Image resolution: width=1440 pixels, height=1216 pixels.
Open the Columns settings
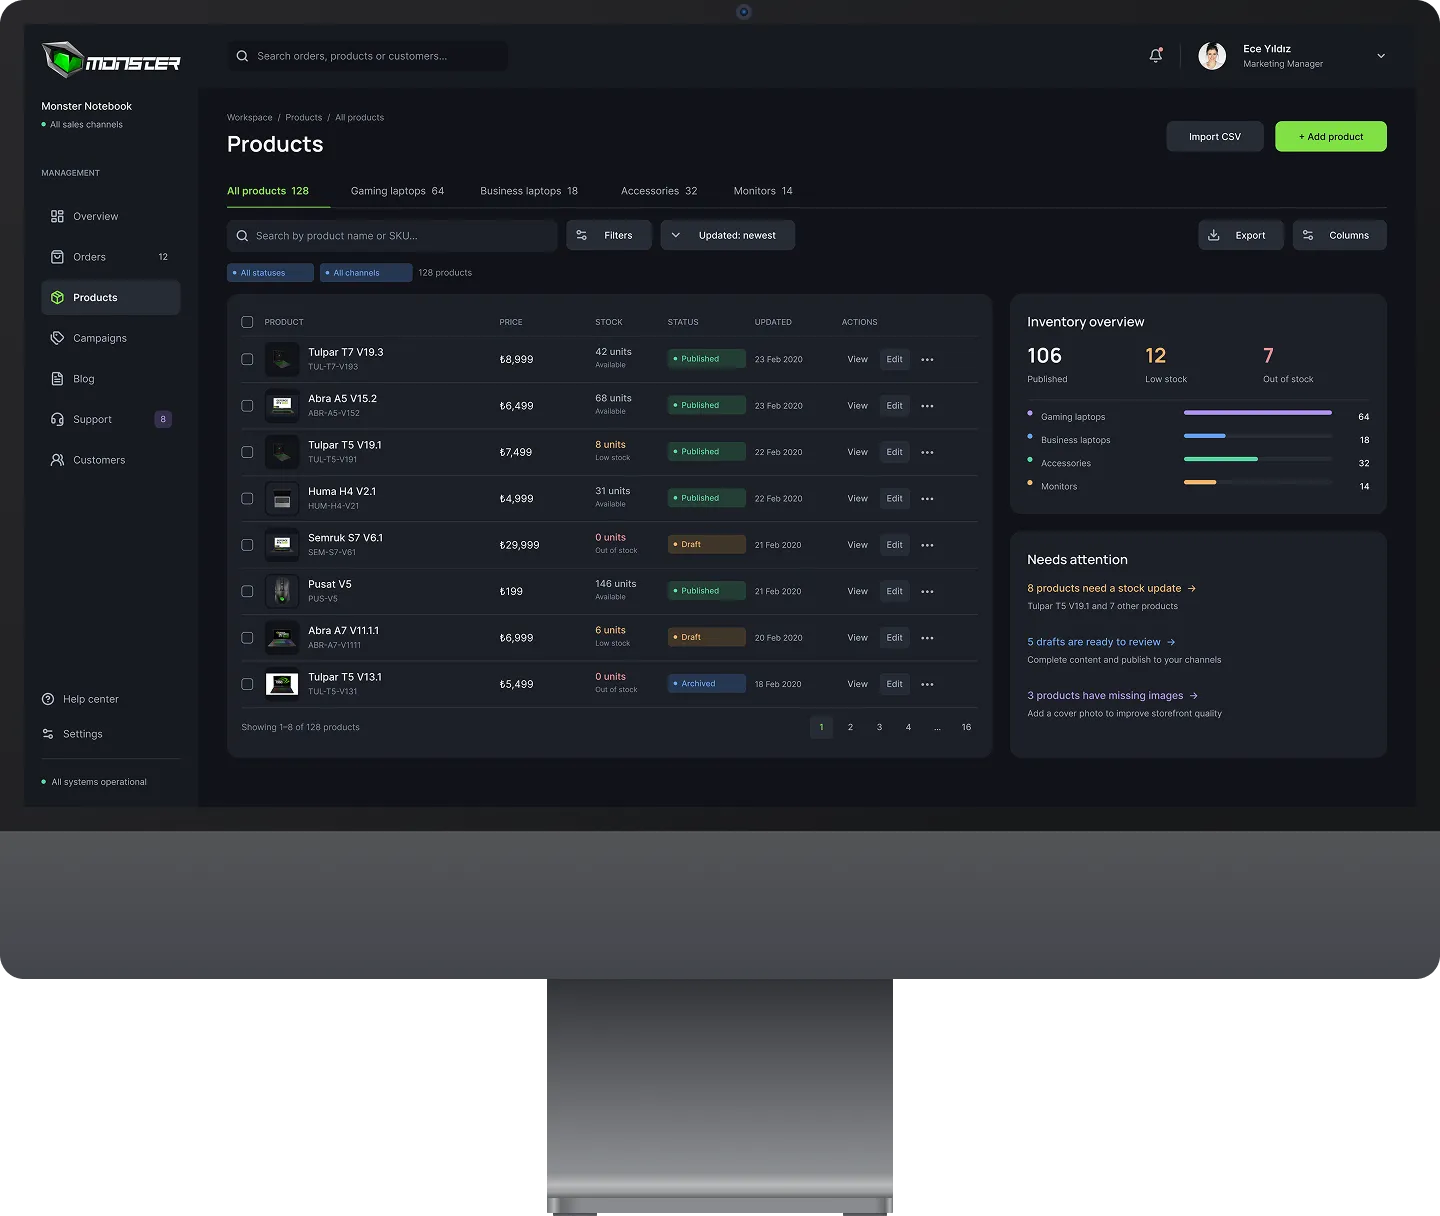pos(1339,235)
